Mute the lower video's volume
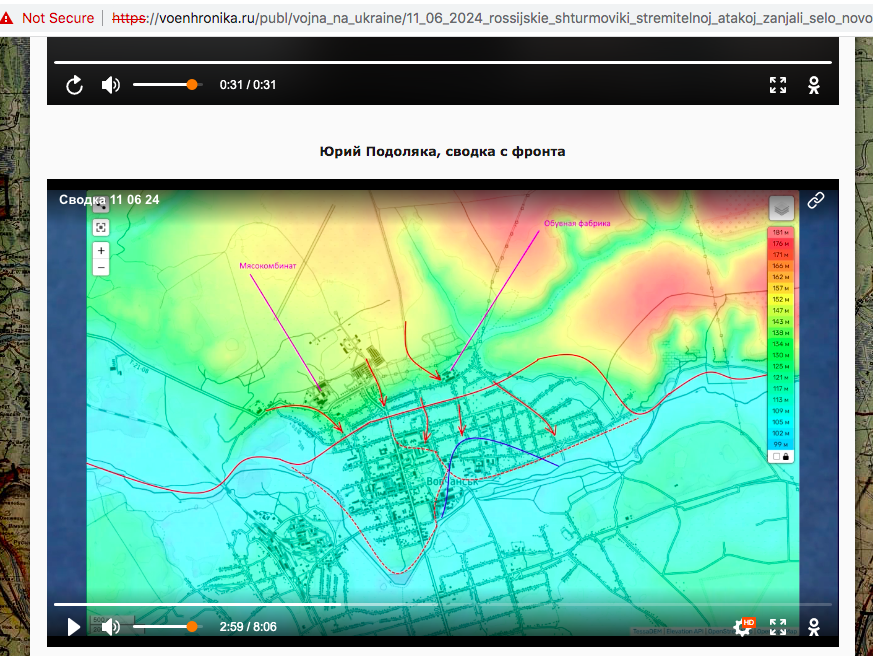The height and width of the screenshot is (656, 873). tap(111, 627)
